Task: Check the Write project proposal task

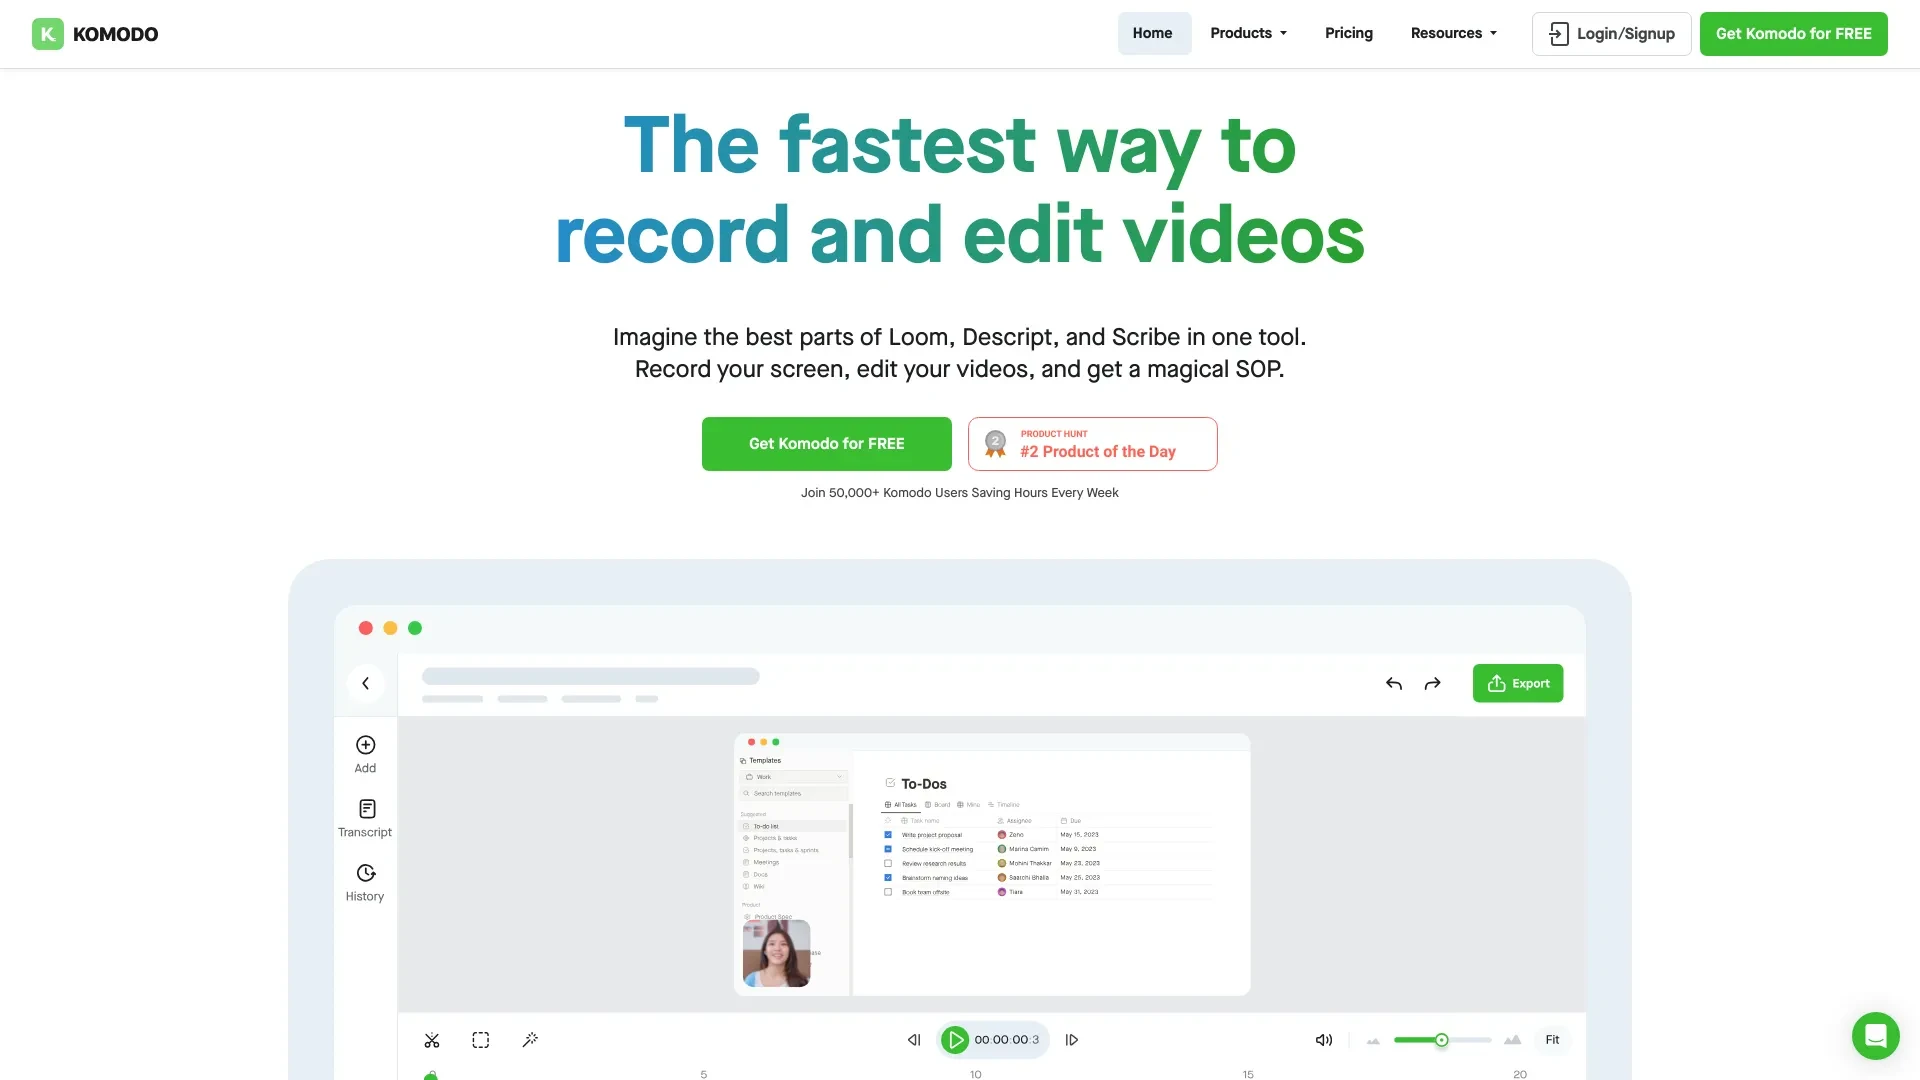Action: 887,833
